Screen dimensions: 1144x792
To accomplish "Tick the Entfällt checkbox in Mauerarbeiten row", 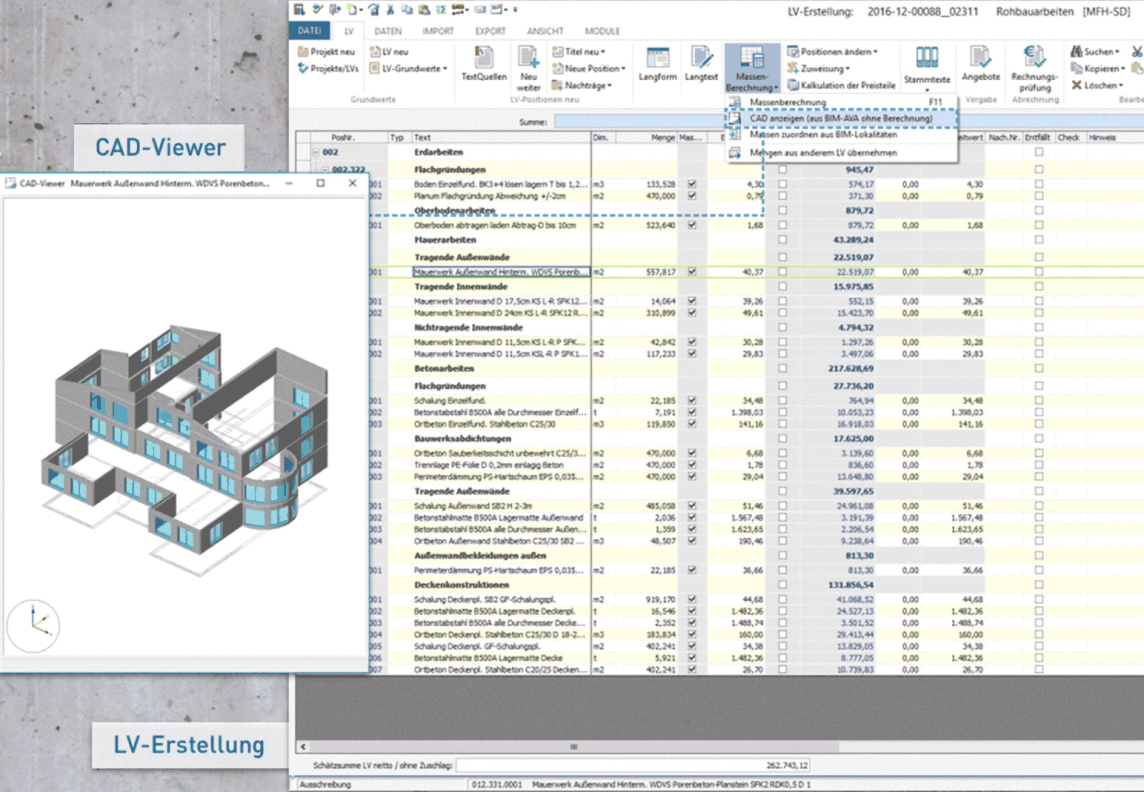I will click(1039, 240).
